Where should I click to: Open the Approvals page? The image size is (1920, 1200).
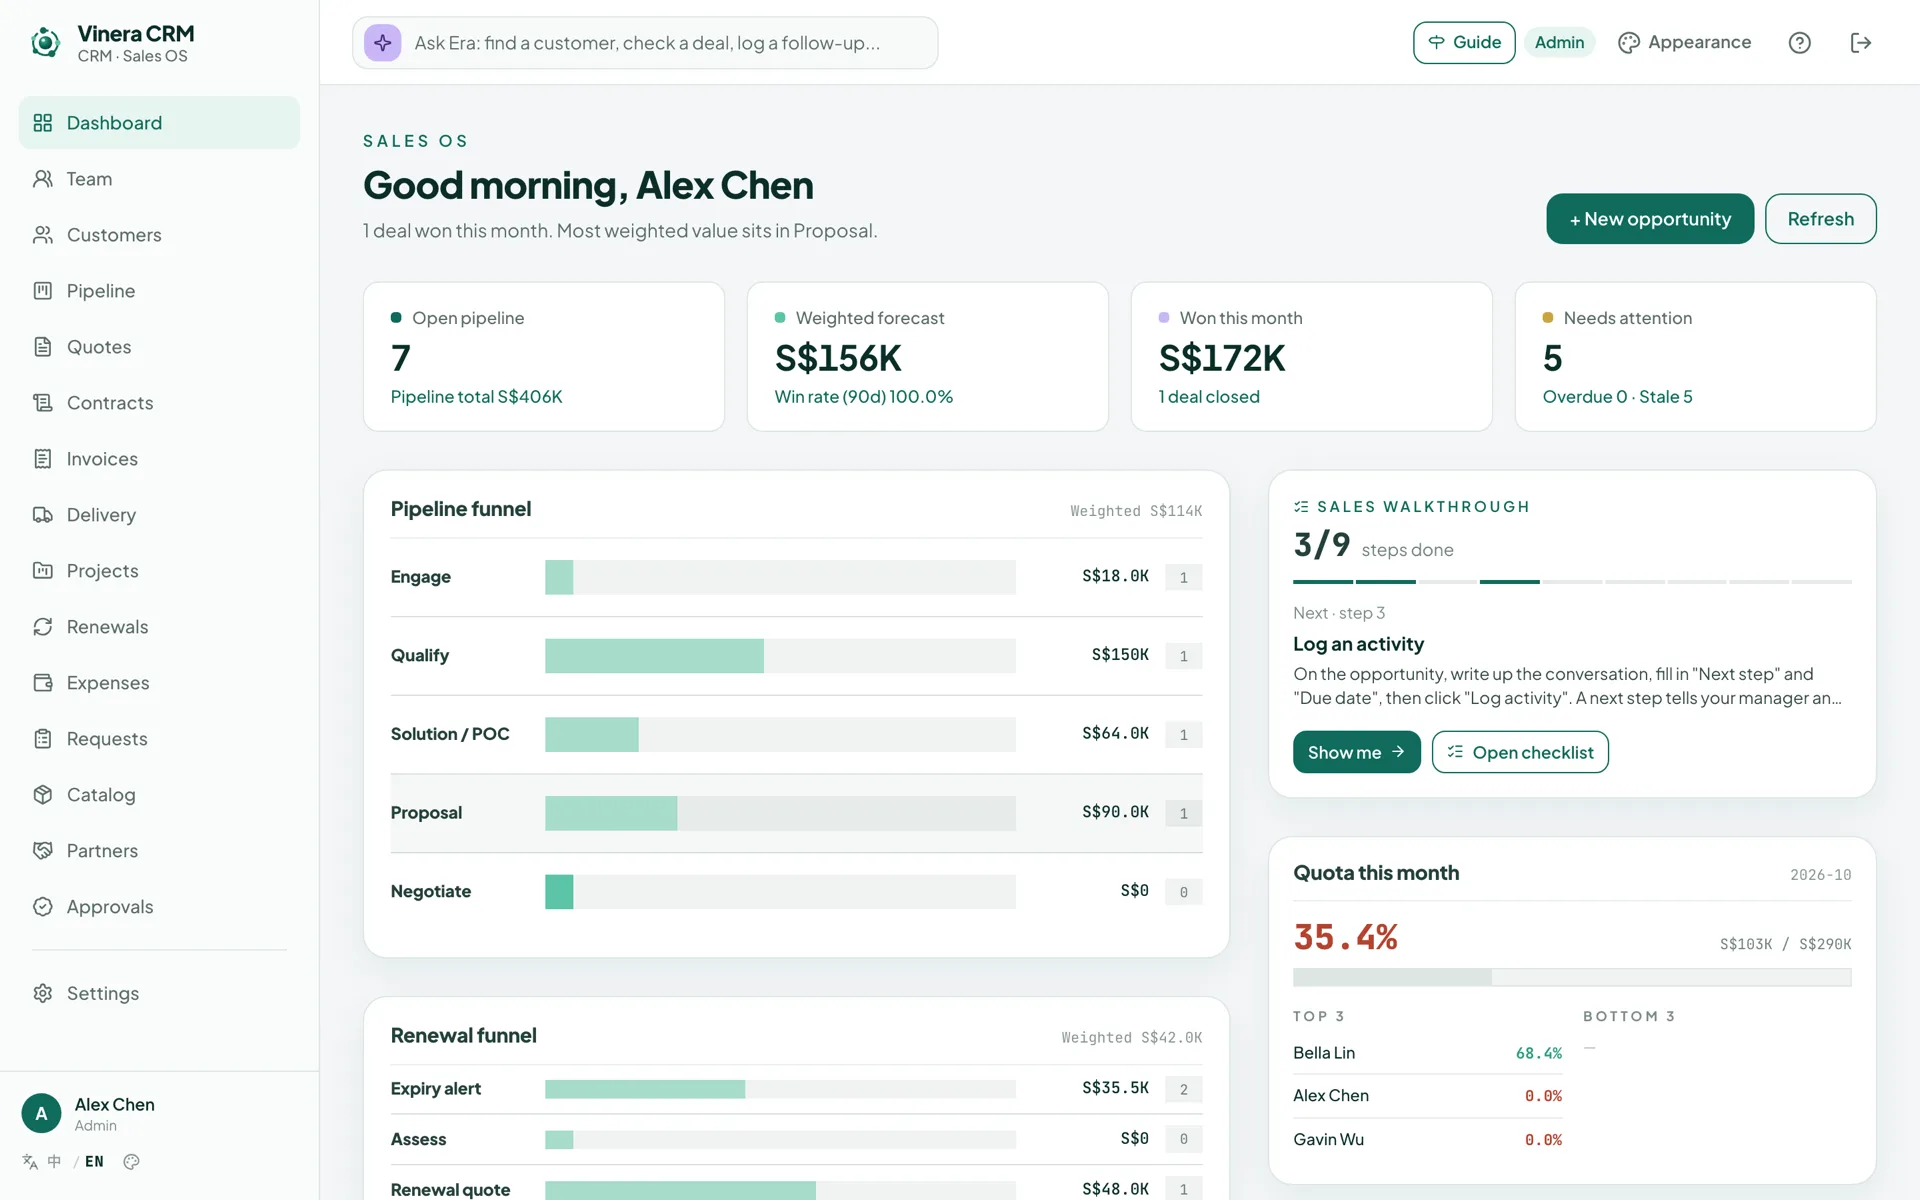pos(159,907)
